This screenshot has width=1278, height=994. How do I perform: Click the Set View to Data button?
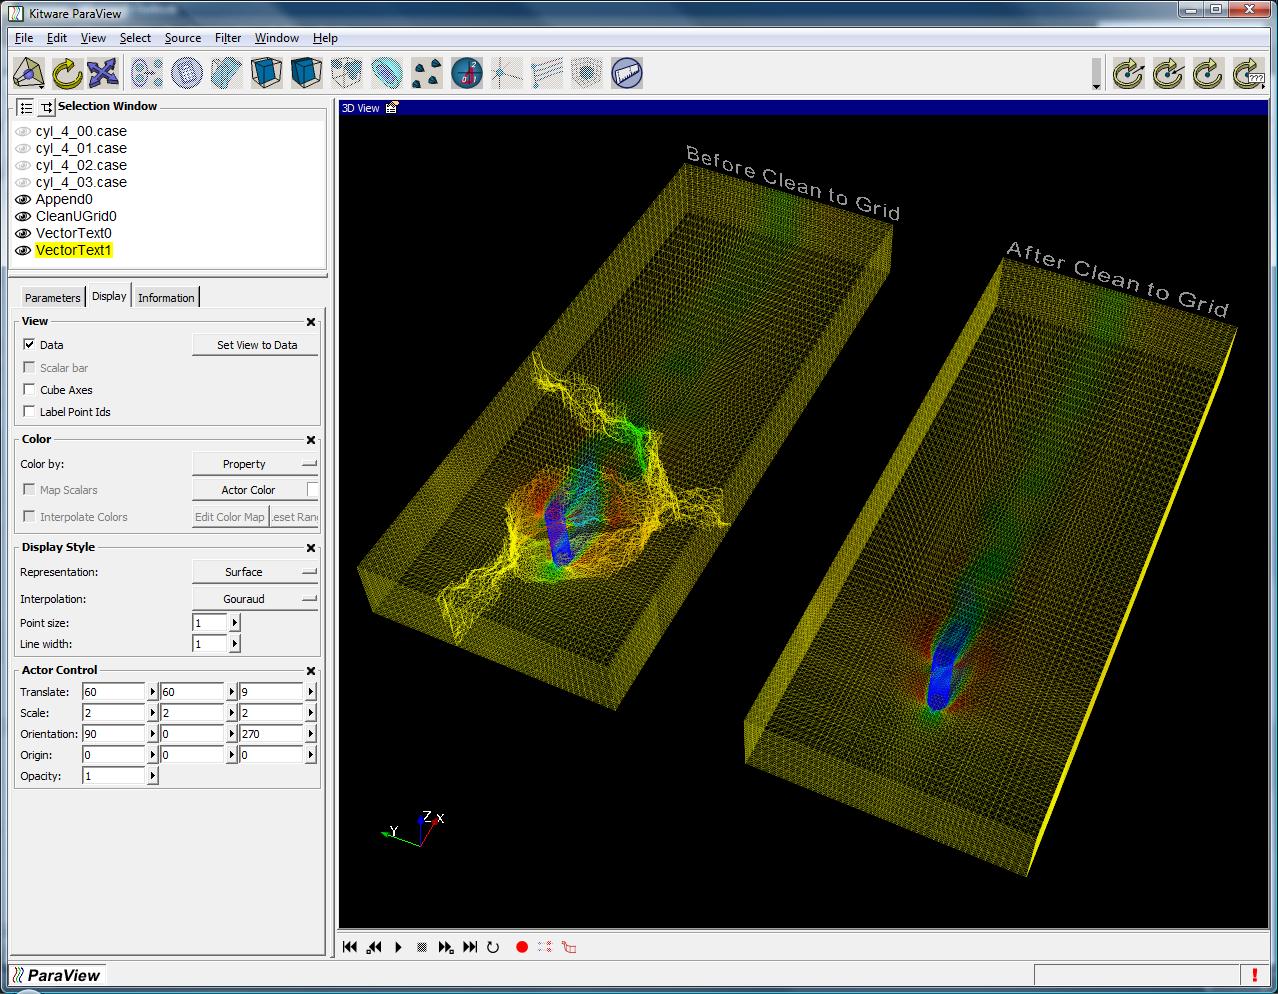pos(257,345)
